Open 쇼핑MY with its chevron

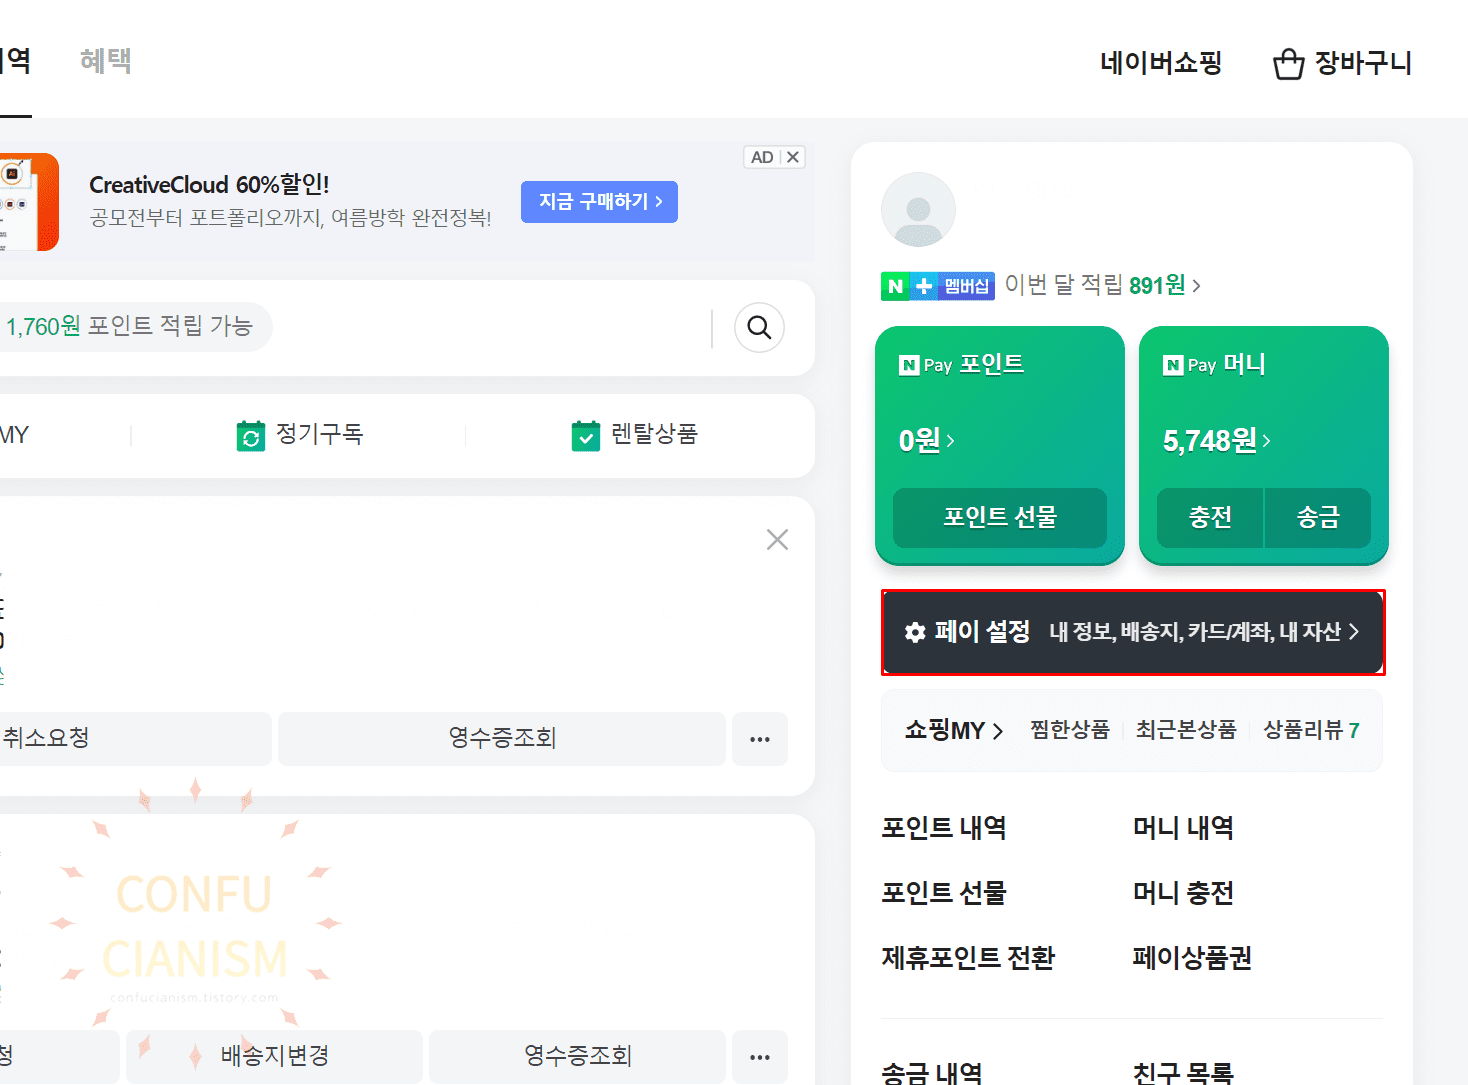pos(954,730)
